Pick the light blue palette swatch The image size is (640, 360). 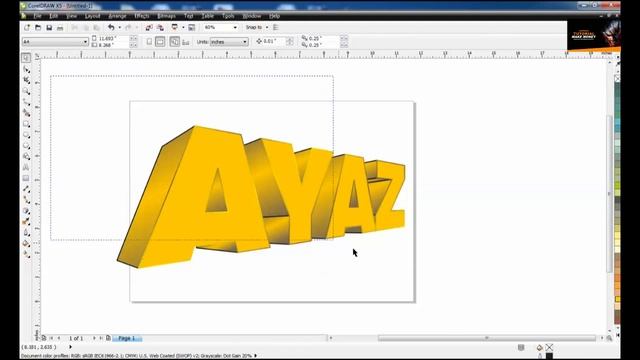point(617,122)
